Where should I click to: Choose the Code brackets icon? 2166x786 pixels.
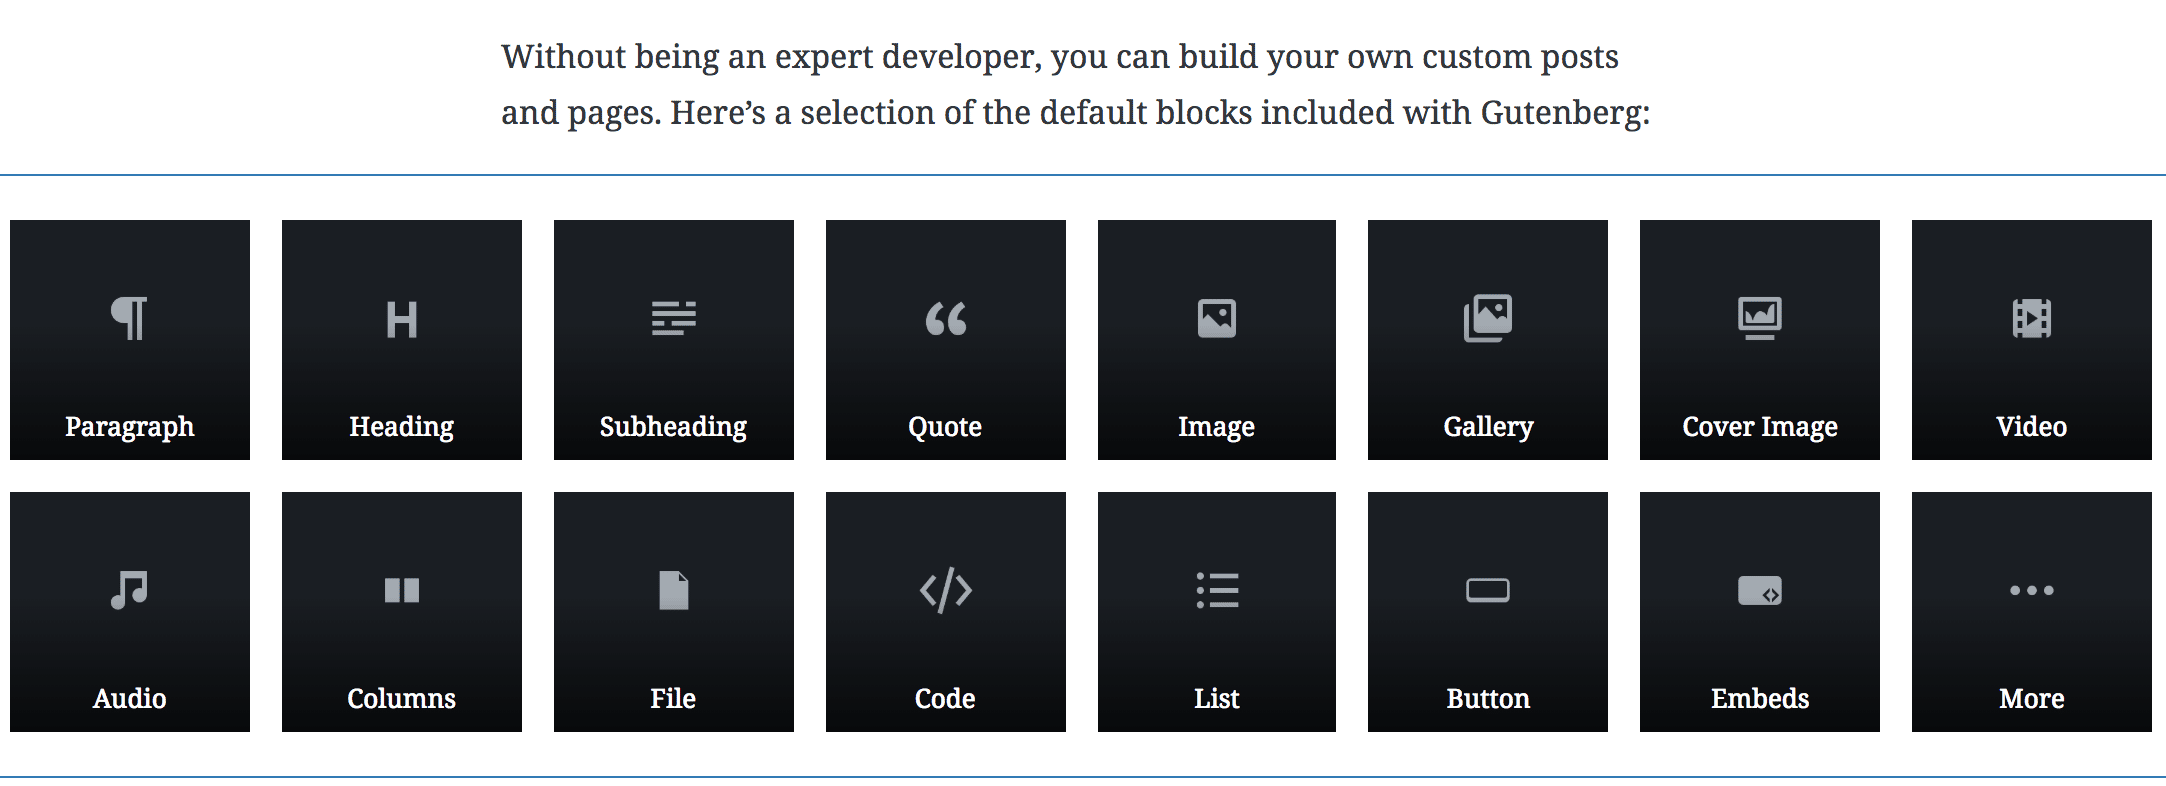coord(946,590)
